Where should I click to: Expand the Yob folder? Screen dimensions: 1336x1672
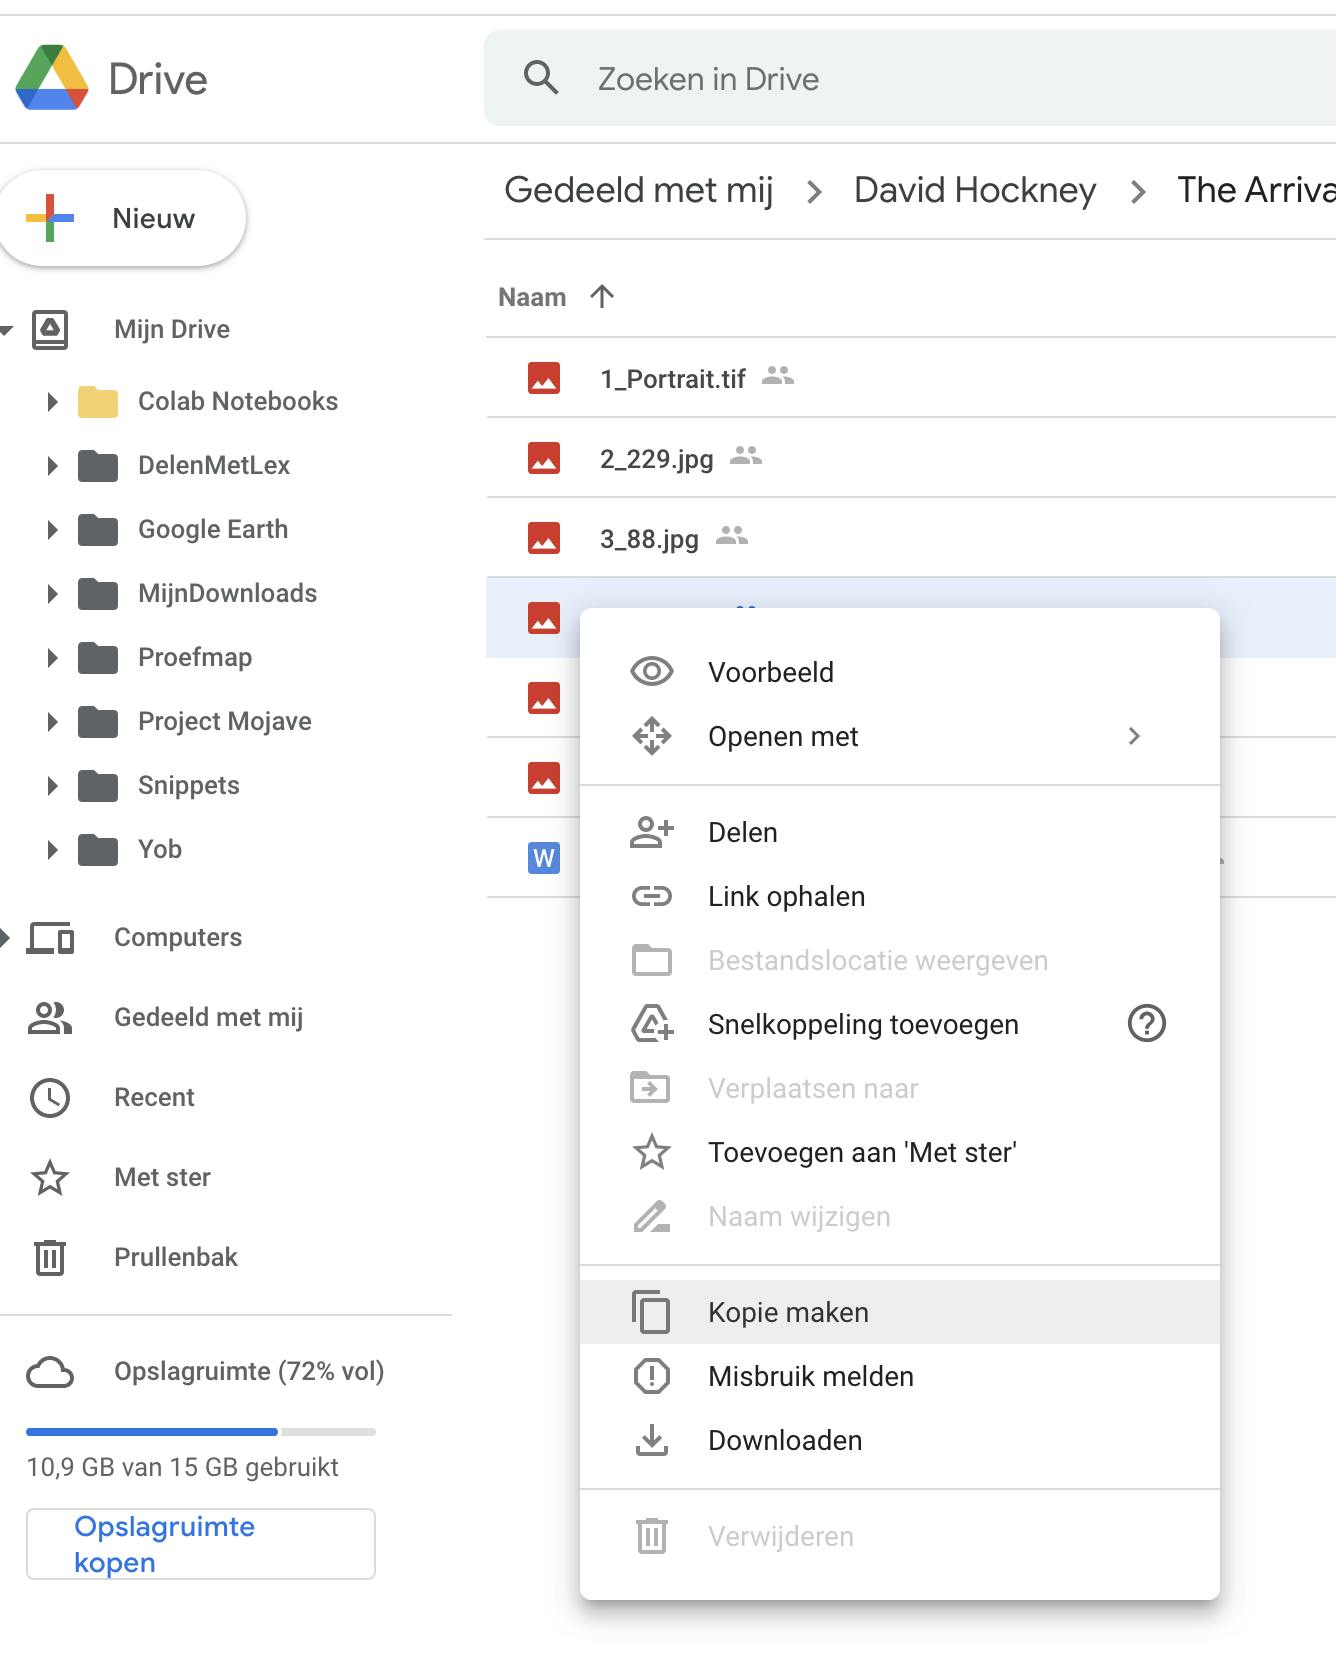click(x=52, y=850)
